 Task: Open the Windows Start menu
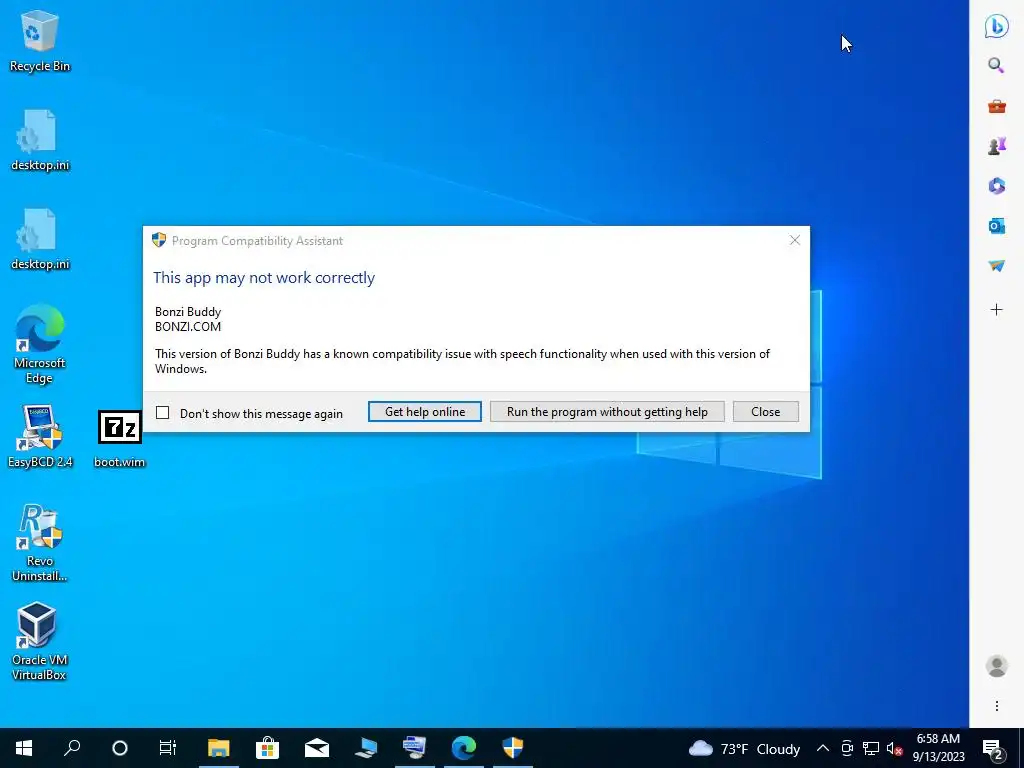pos(24,748)
